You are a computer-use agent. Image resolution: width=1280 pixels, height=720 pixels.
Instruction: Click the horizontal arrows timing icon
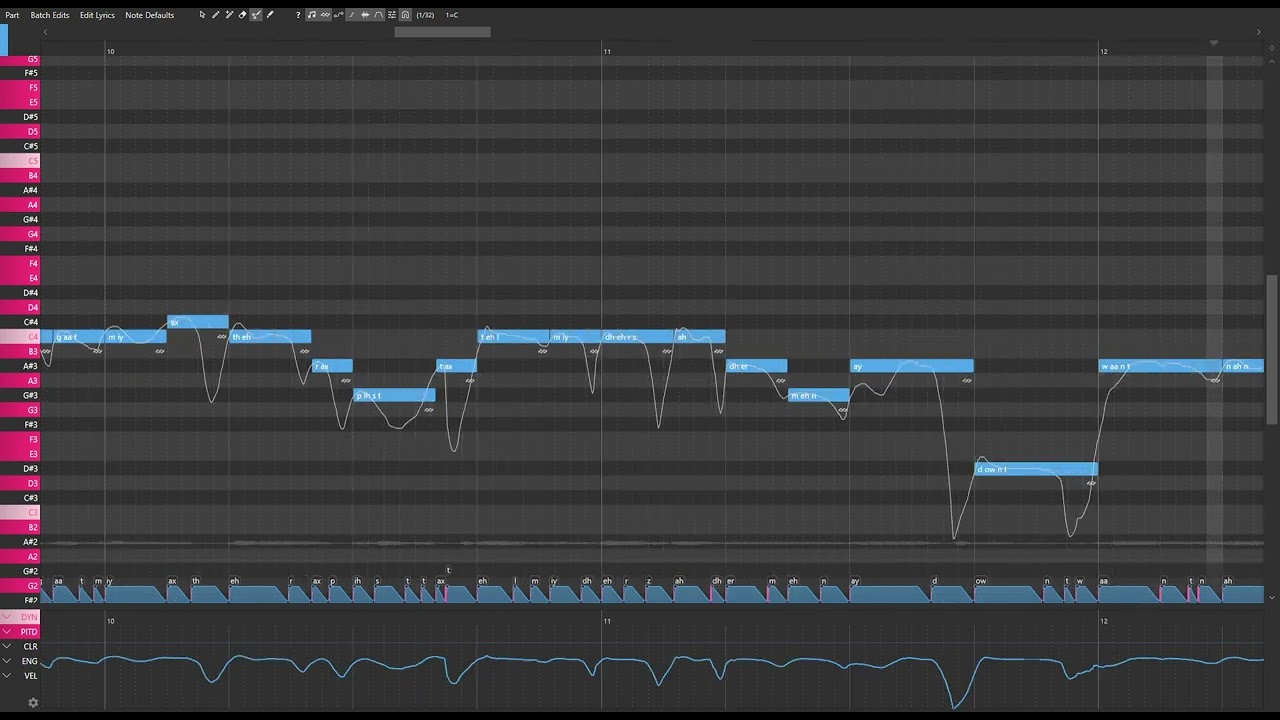(x=365, y=15)
